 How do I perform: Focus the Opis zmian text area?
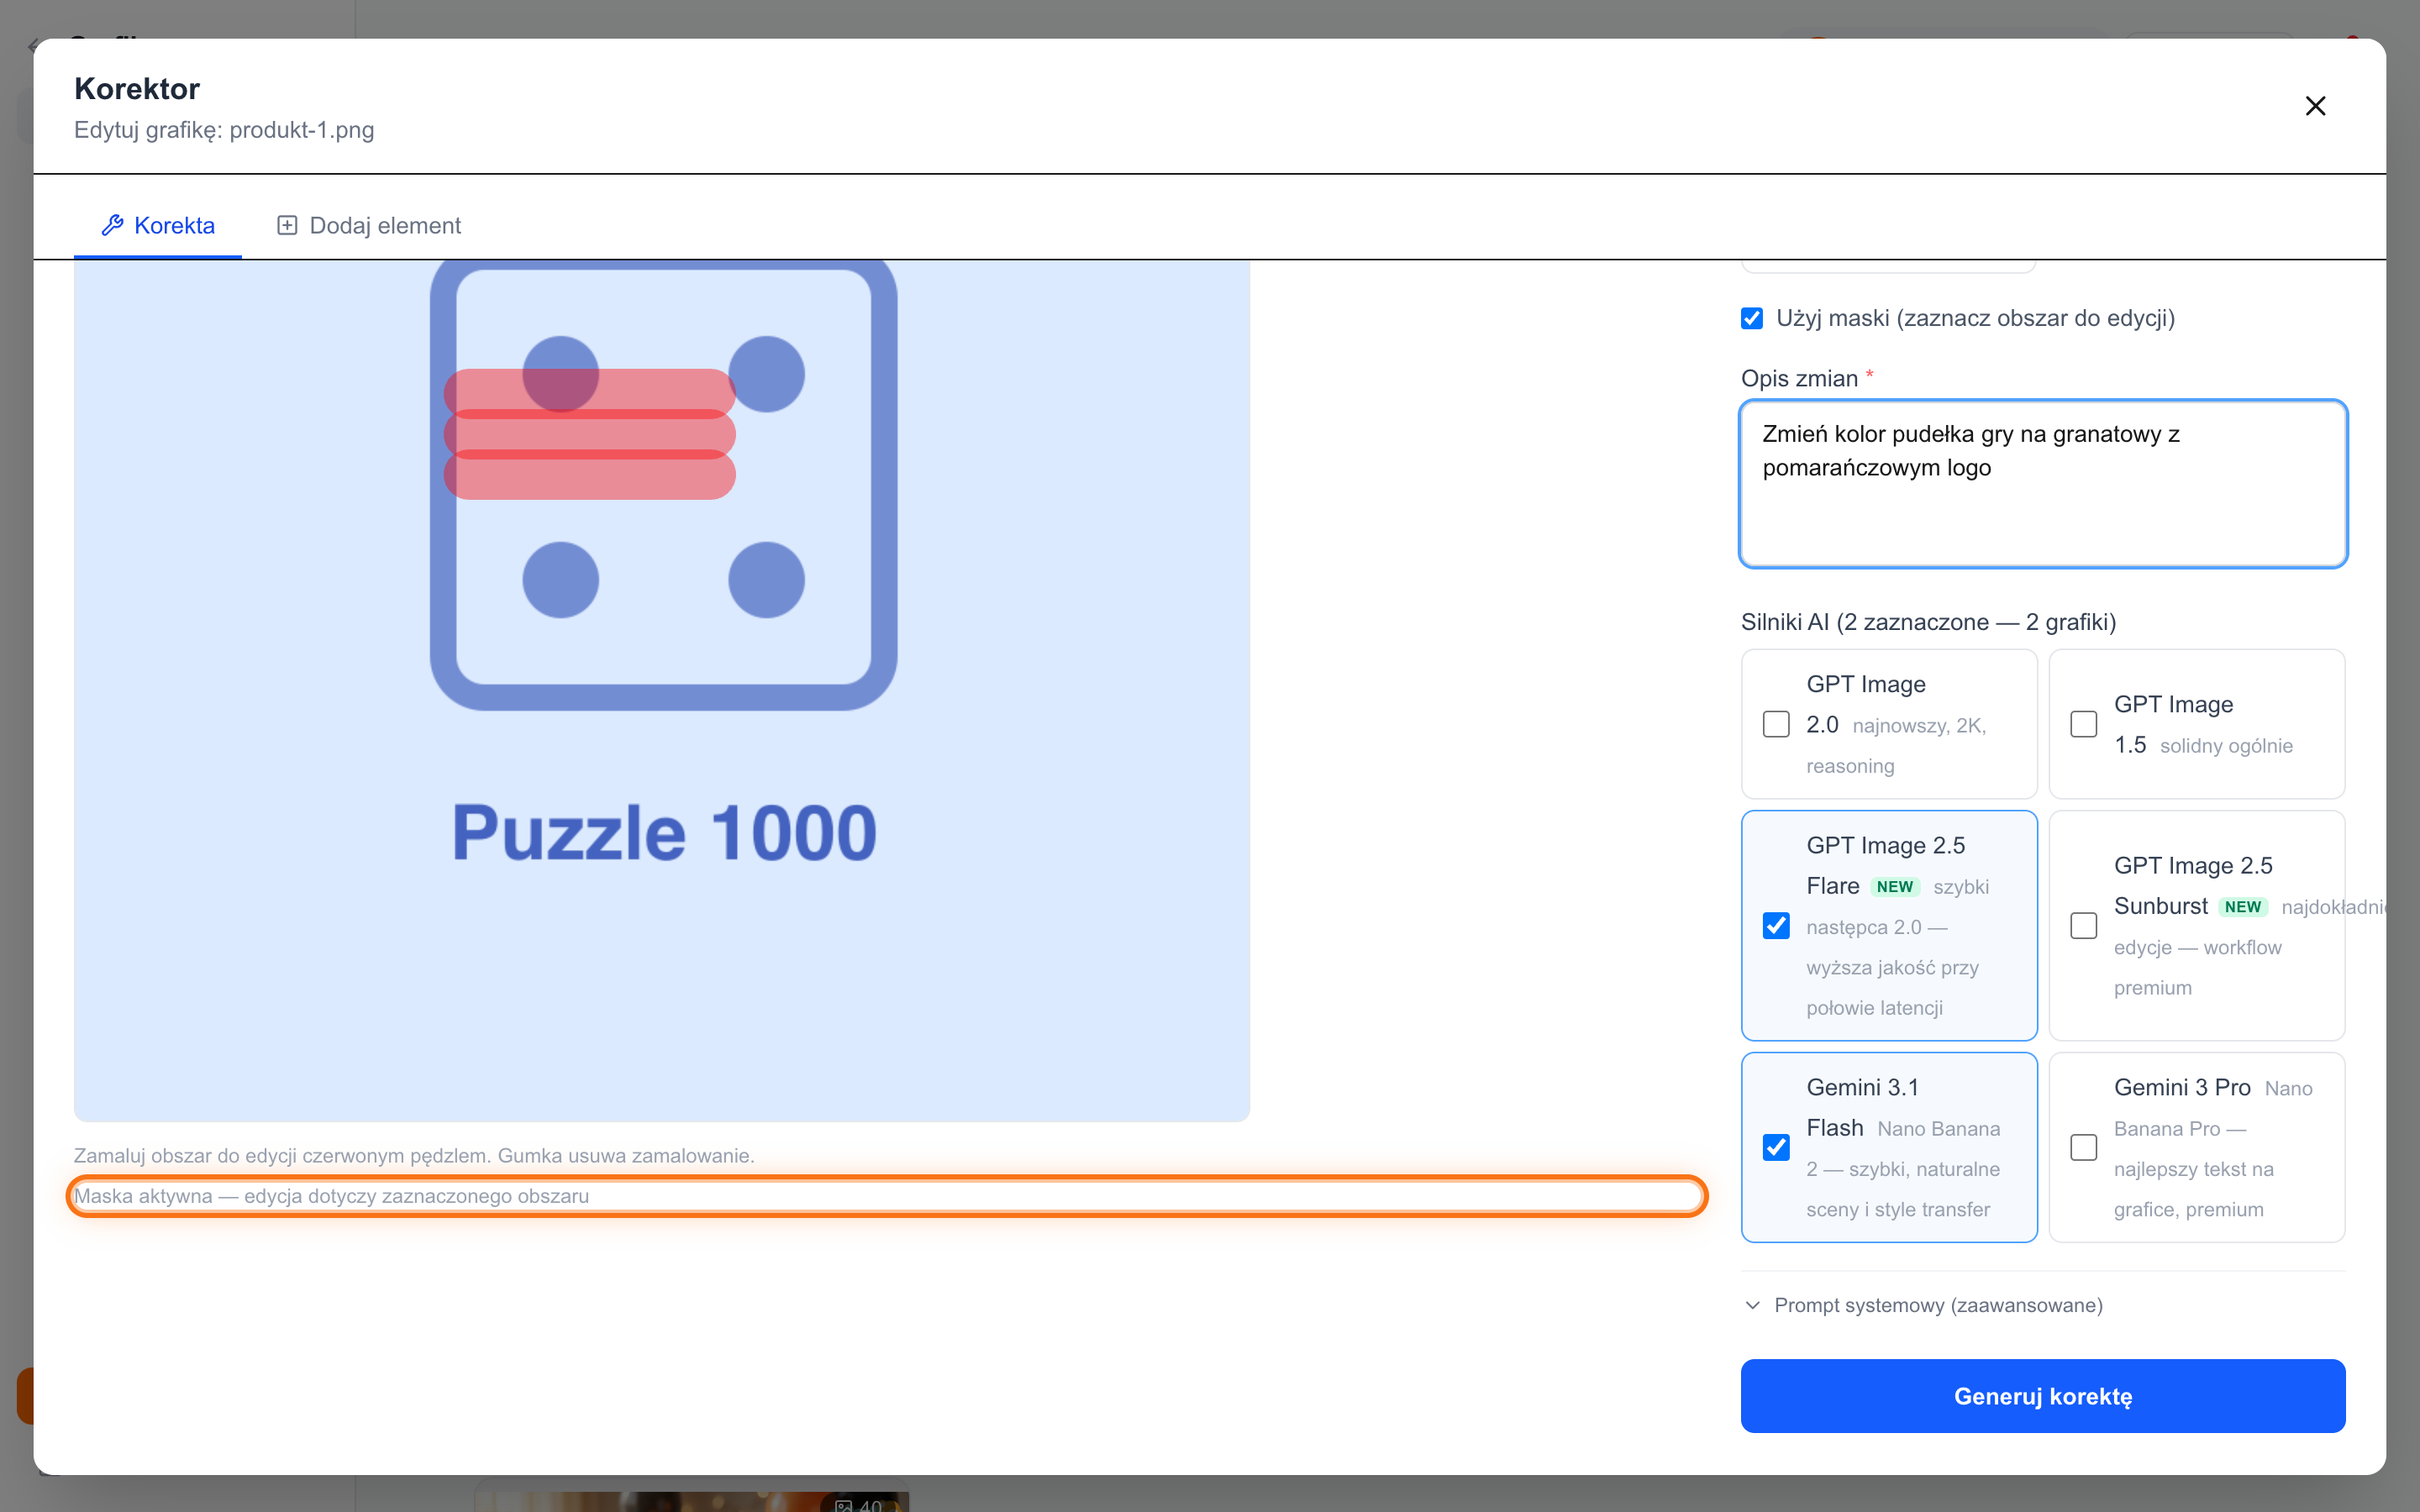[2043, 484]
